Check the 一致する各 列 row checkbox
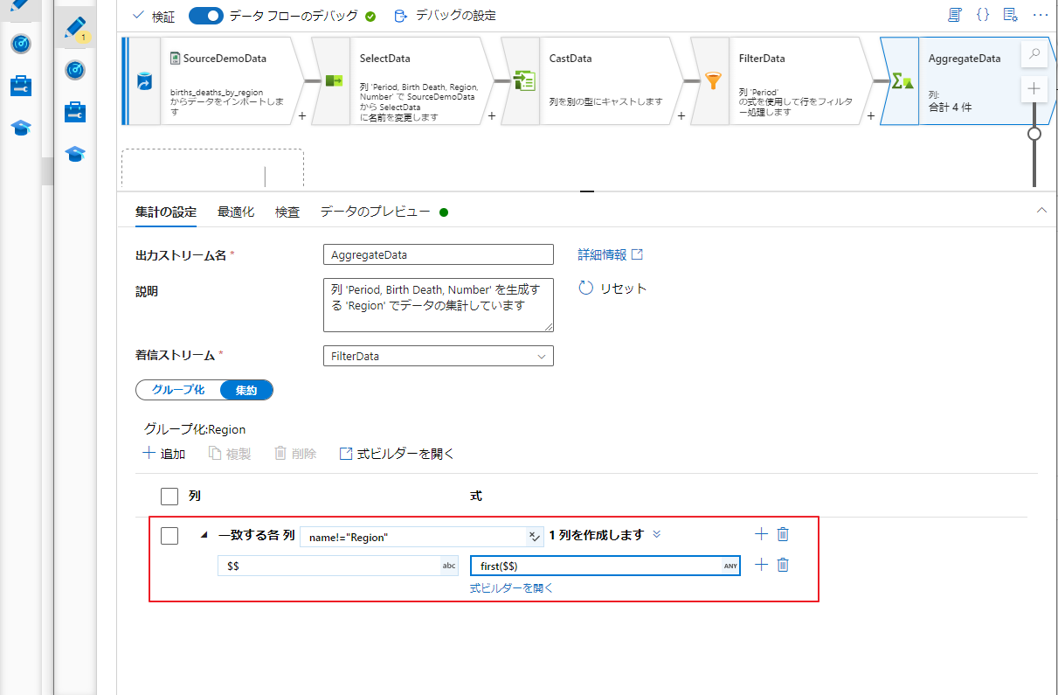 169,536
